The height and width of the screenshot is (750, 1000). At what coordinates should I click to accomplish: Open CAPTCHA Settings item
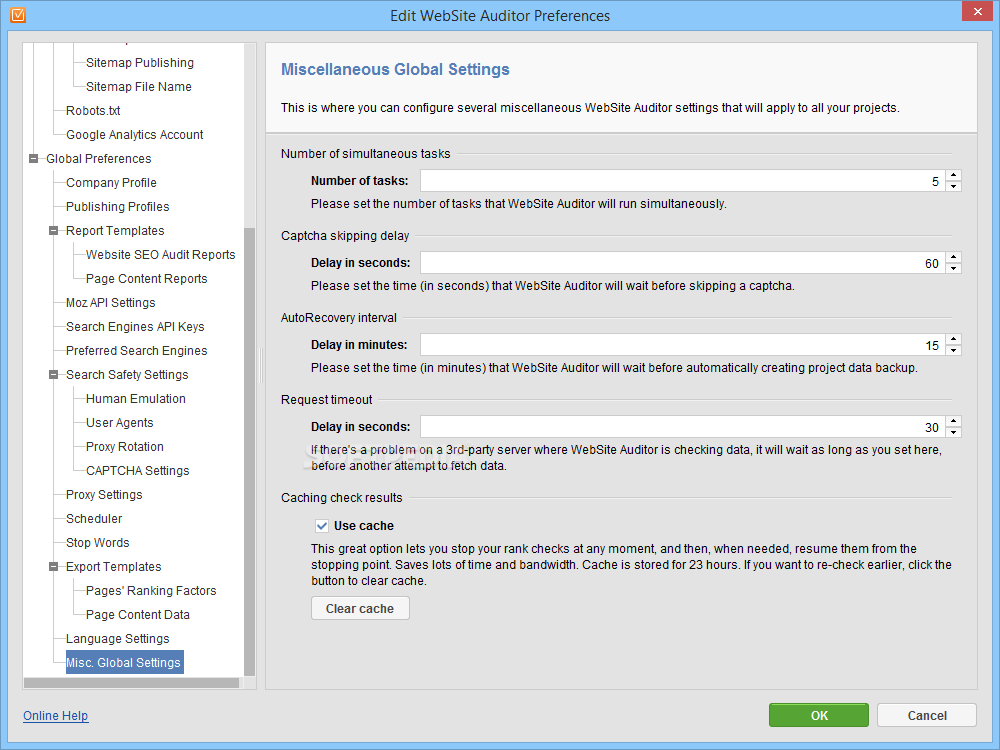pos(138,471)
